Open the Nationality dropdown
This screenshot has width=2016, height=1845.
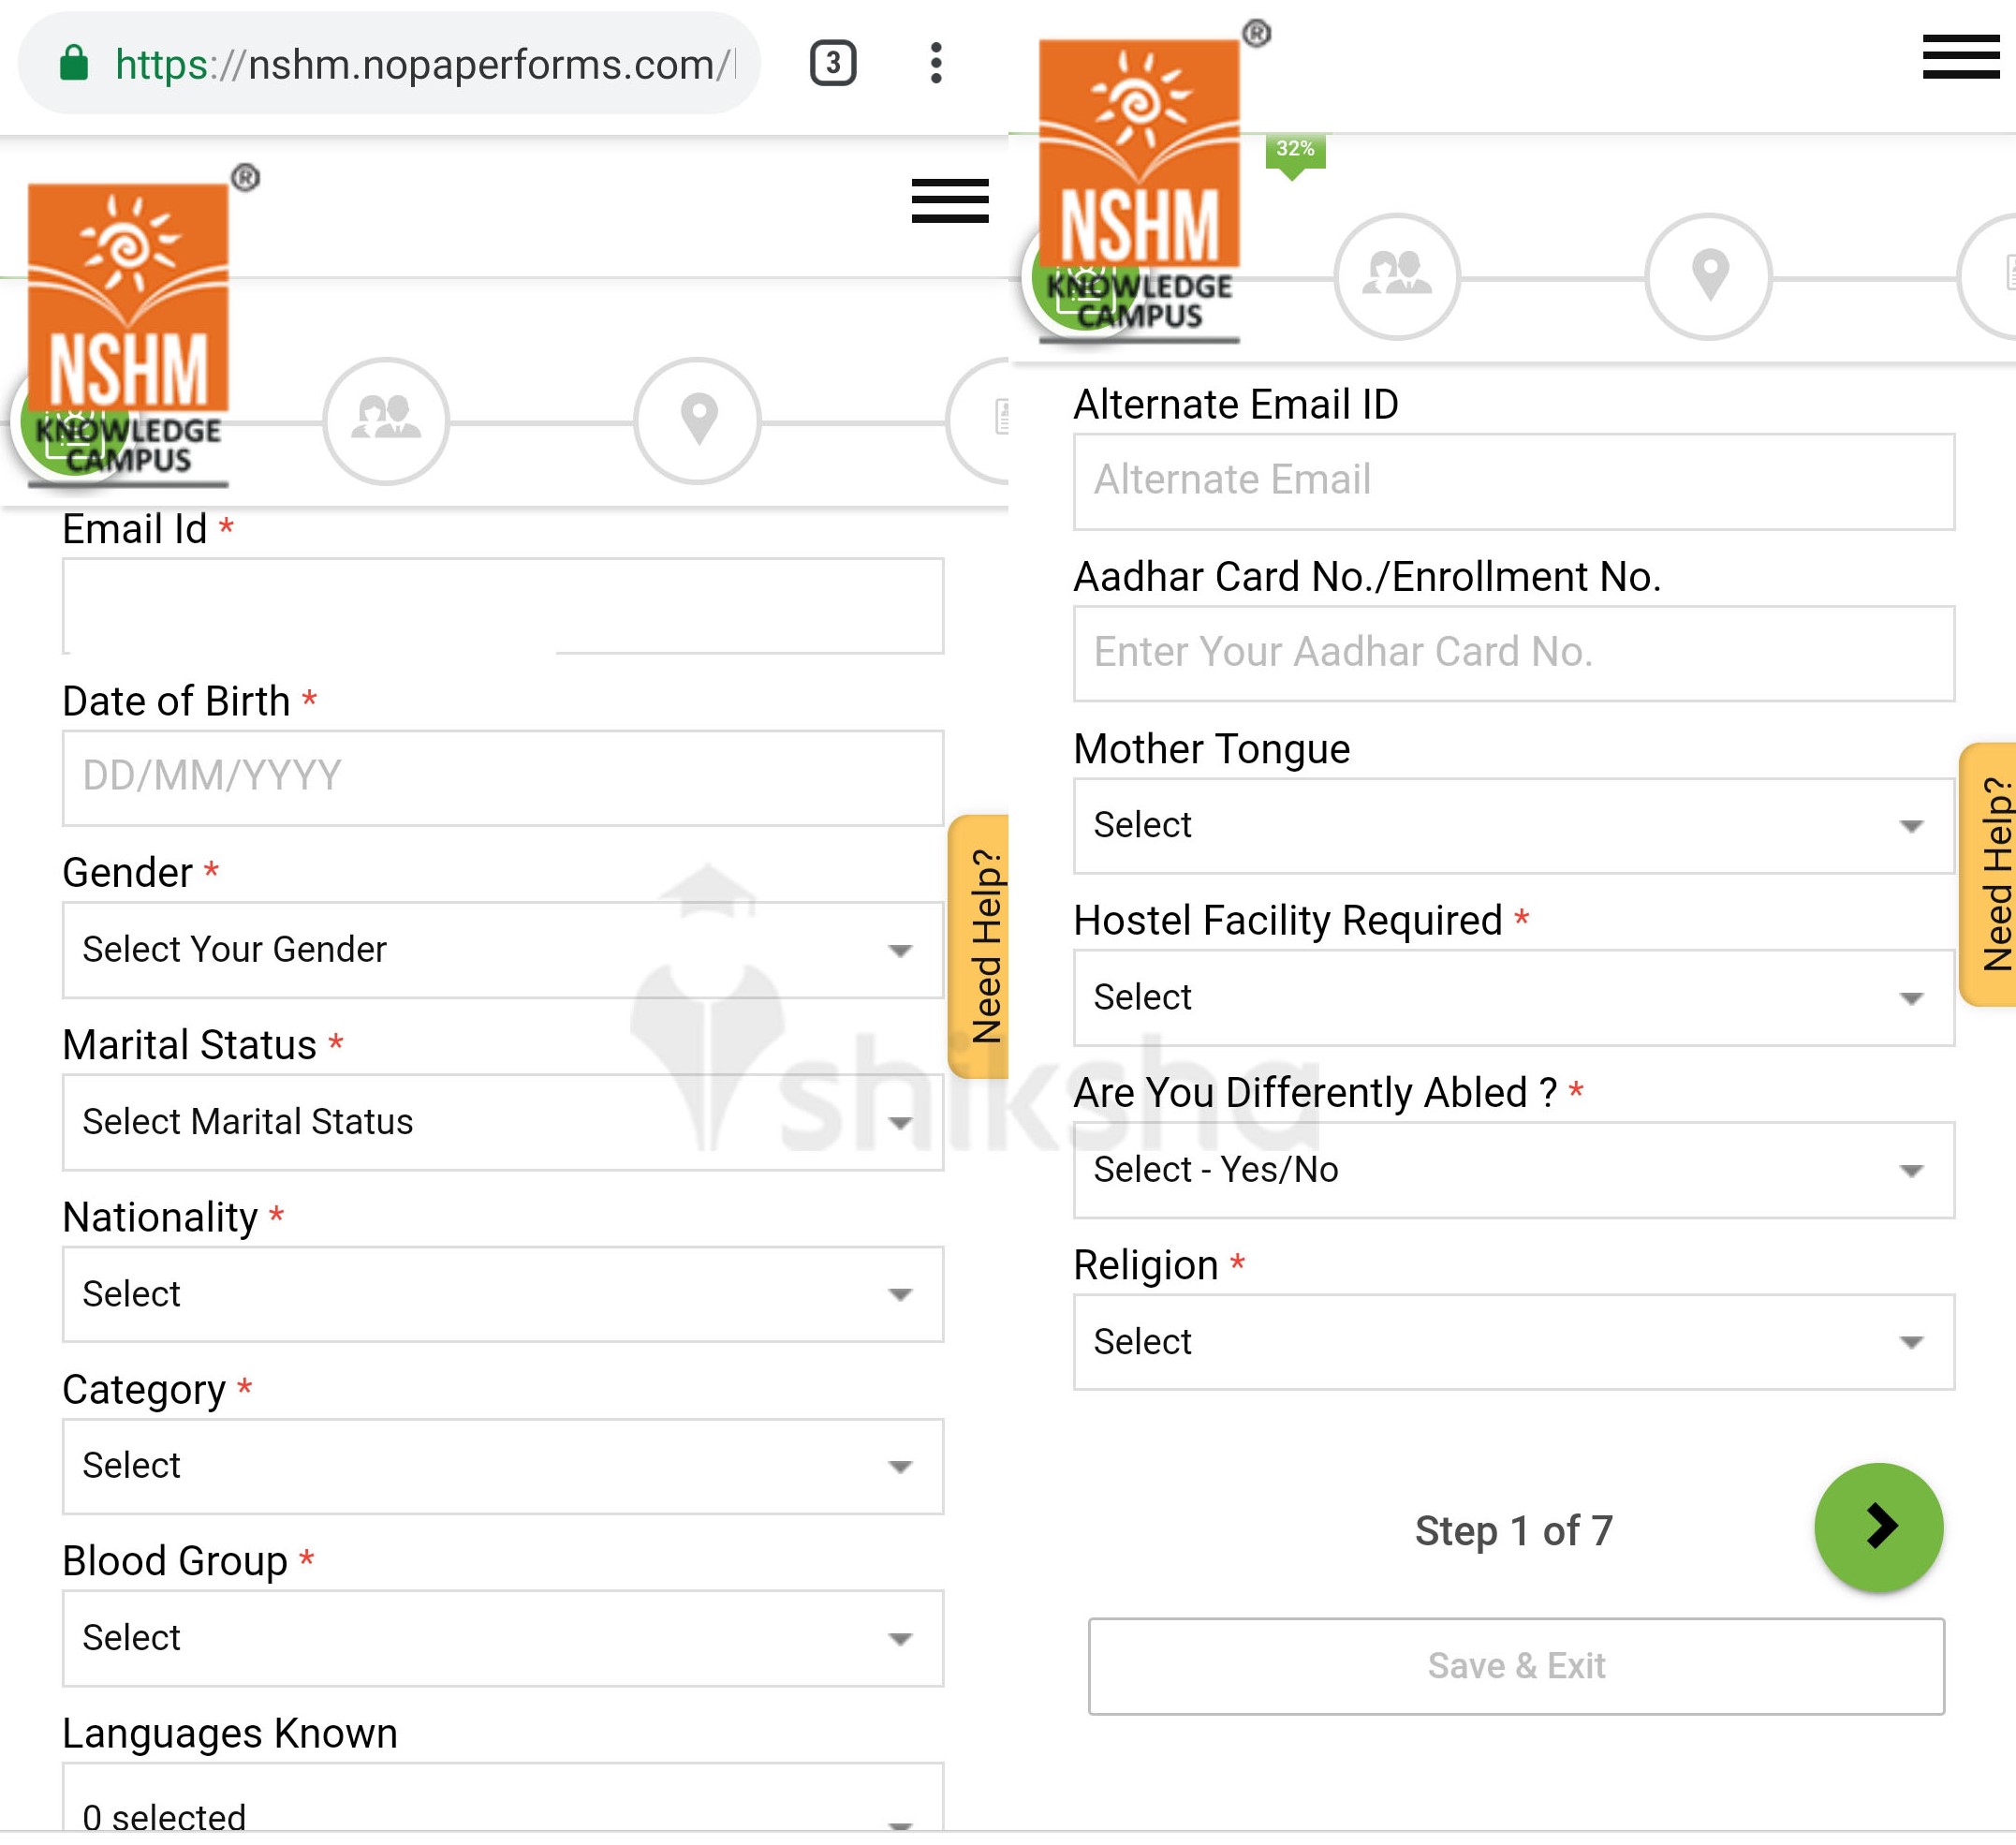pos(500,1294)
